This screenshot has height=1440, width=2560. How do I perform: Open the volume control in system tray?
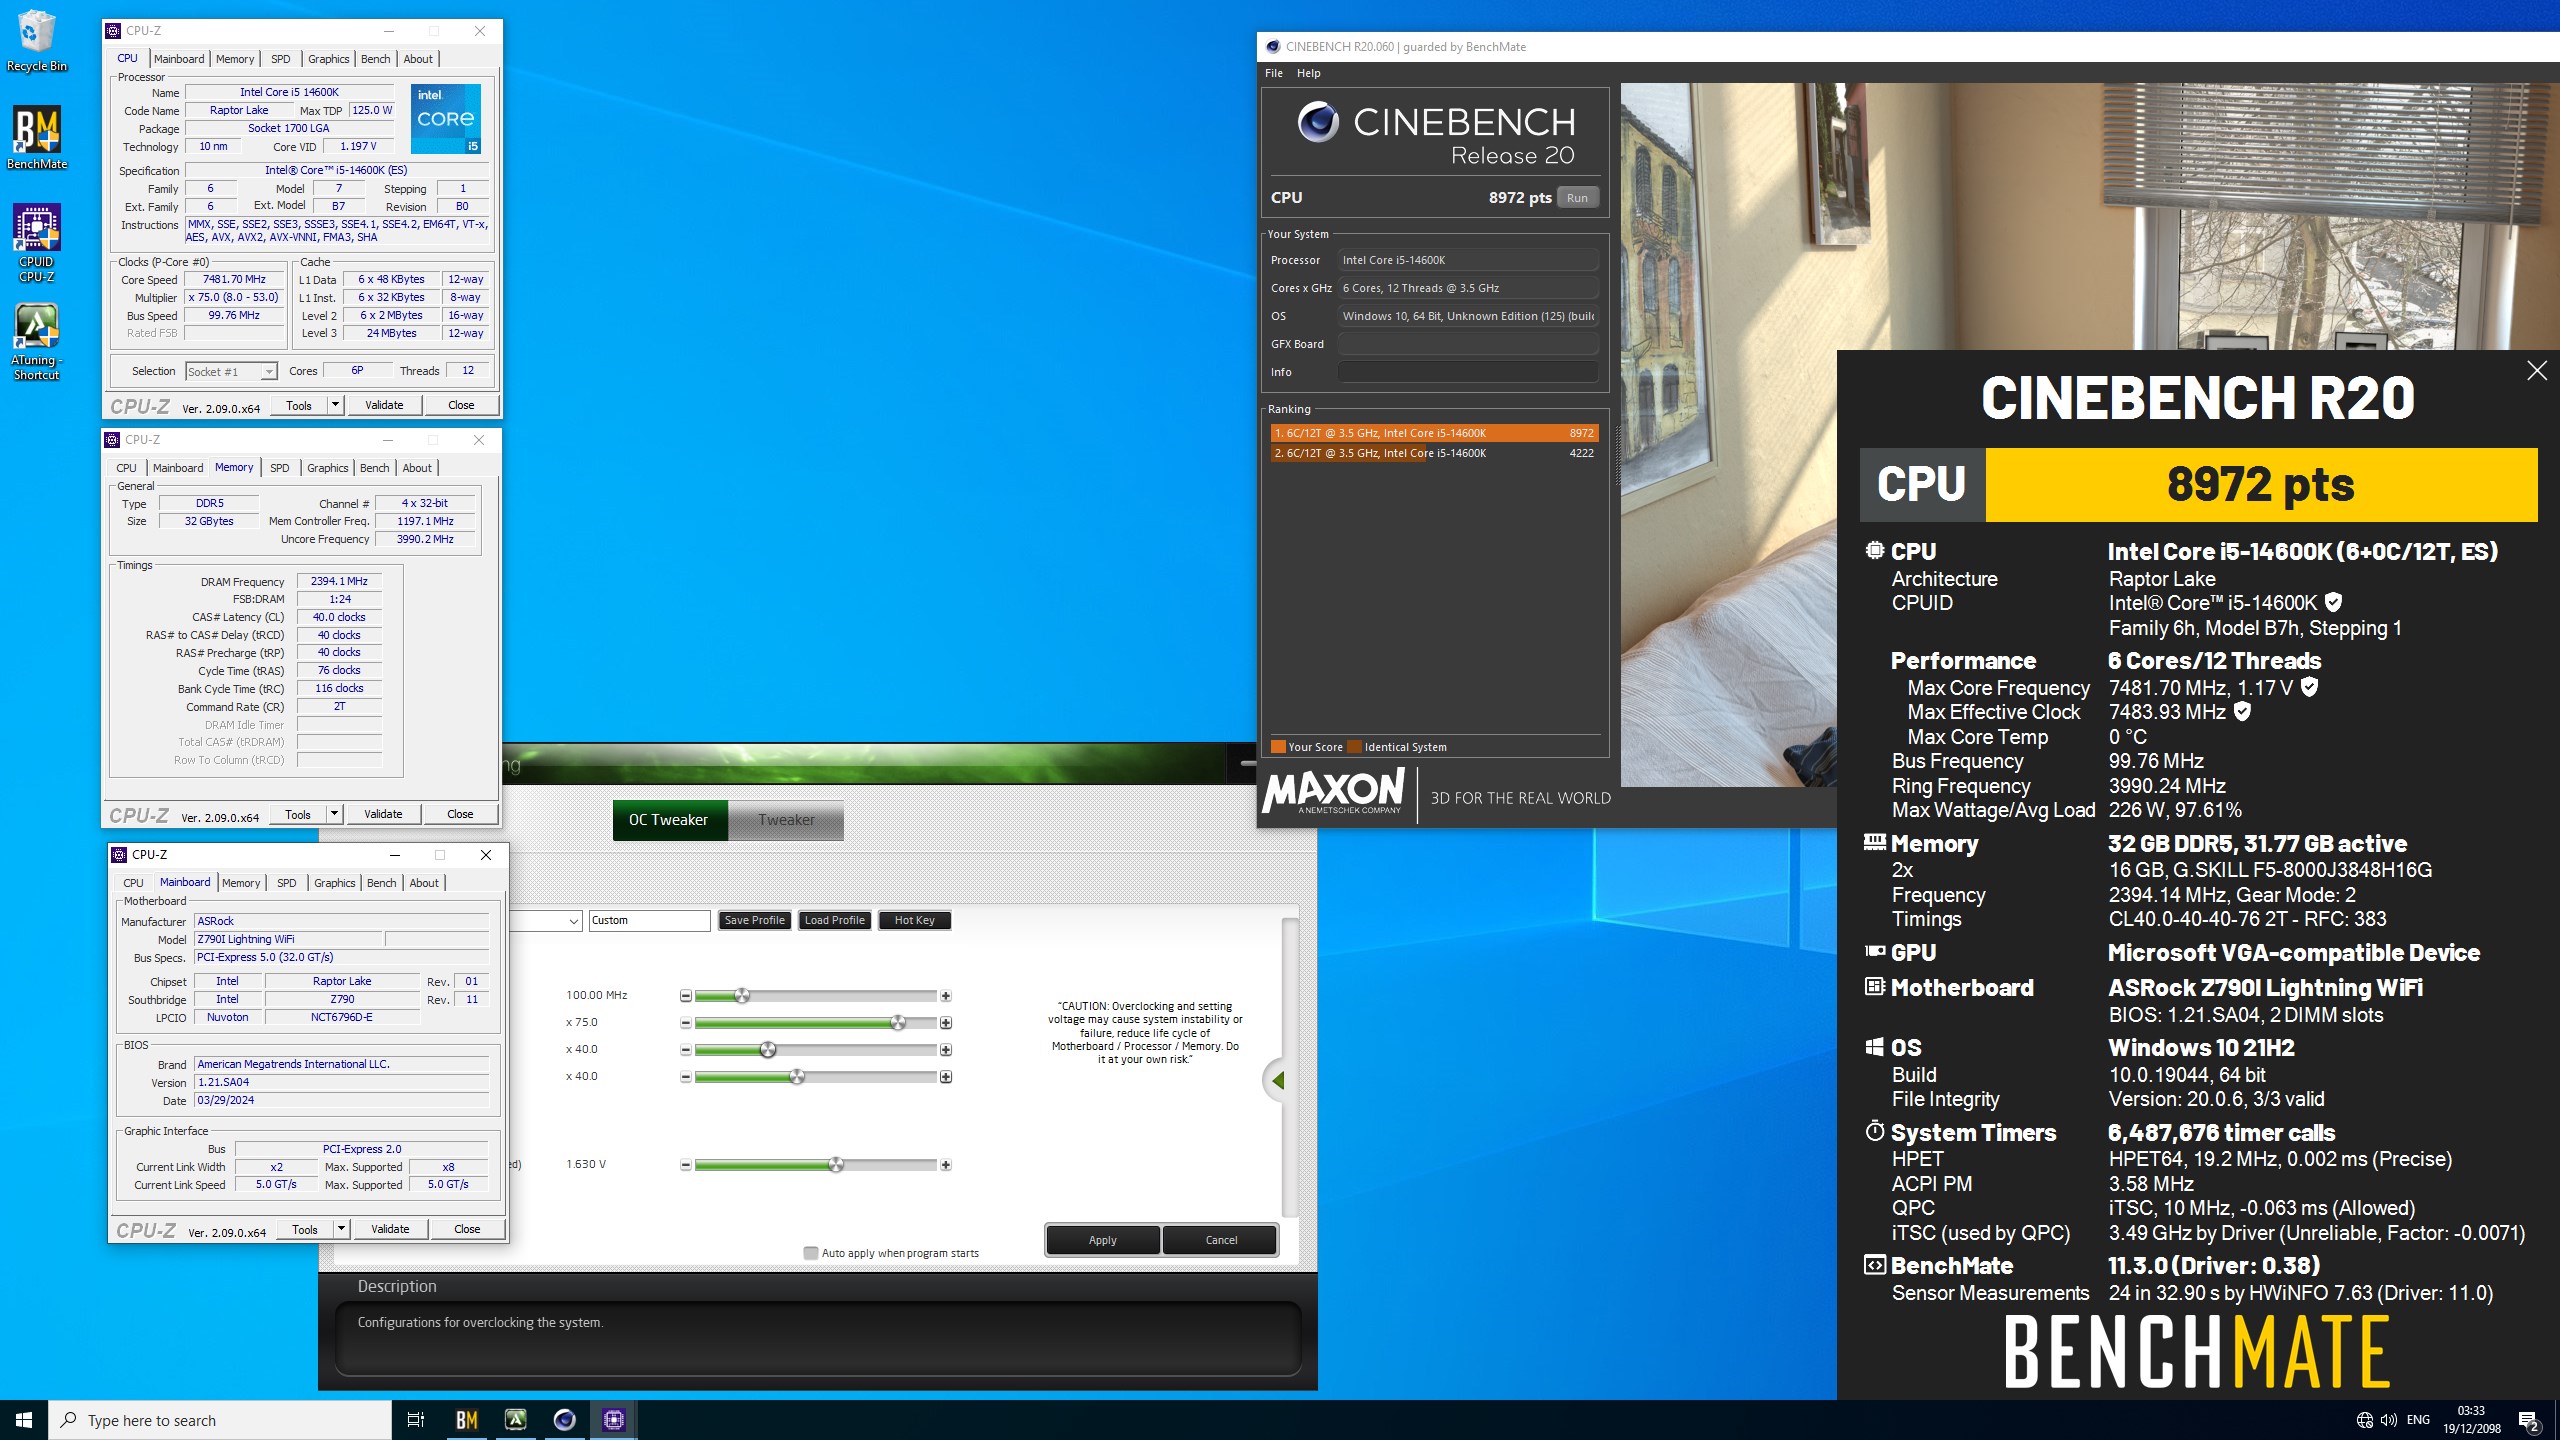tap(2389, 1420)
